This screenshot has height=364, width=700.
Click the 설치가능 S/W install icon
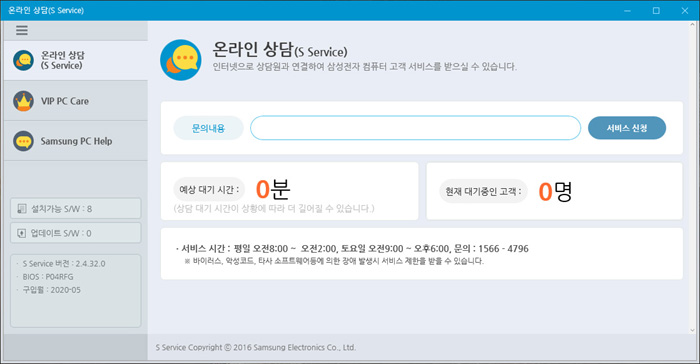[x=22, y=209]
